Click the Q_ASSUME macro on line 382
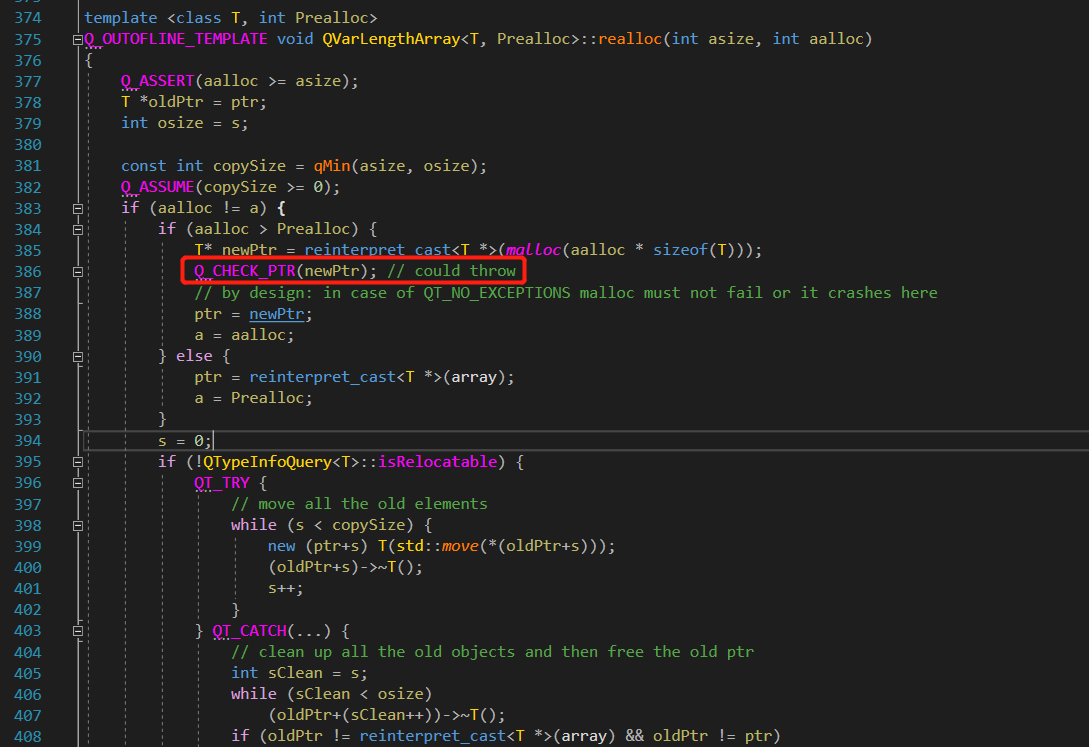 (x=157, y=187)
